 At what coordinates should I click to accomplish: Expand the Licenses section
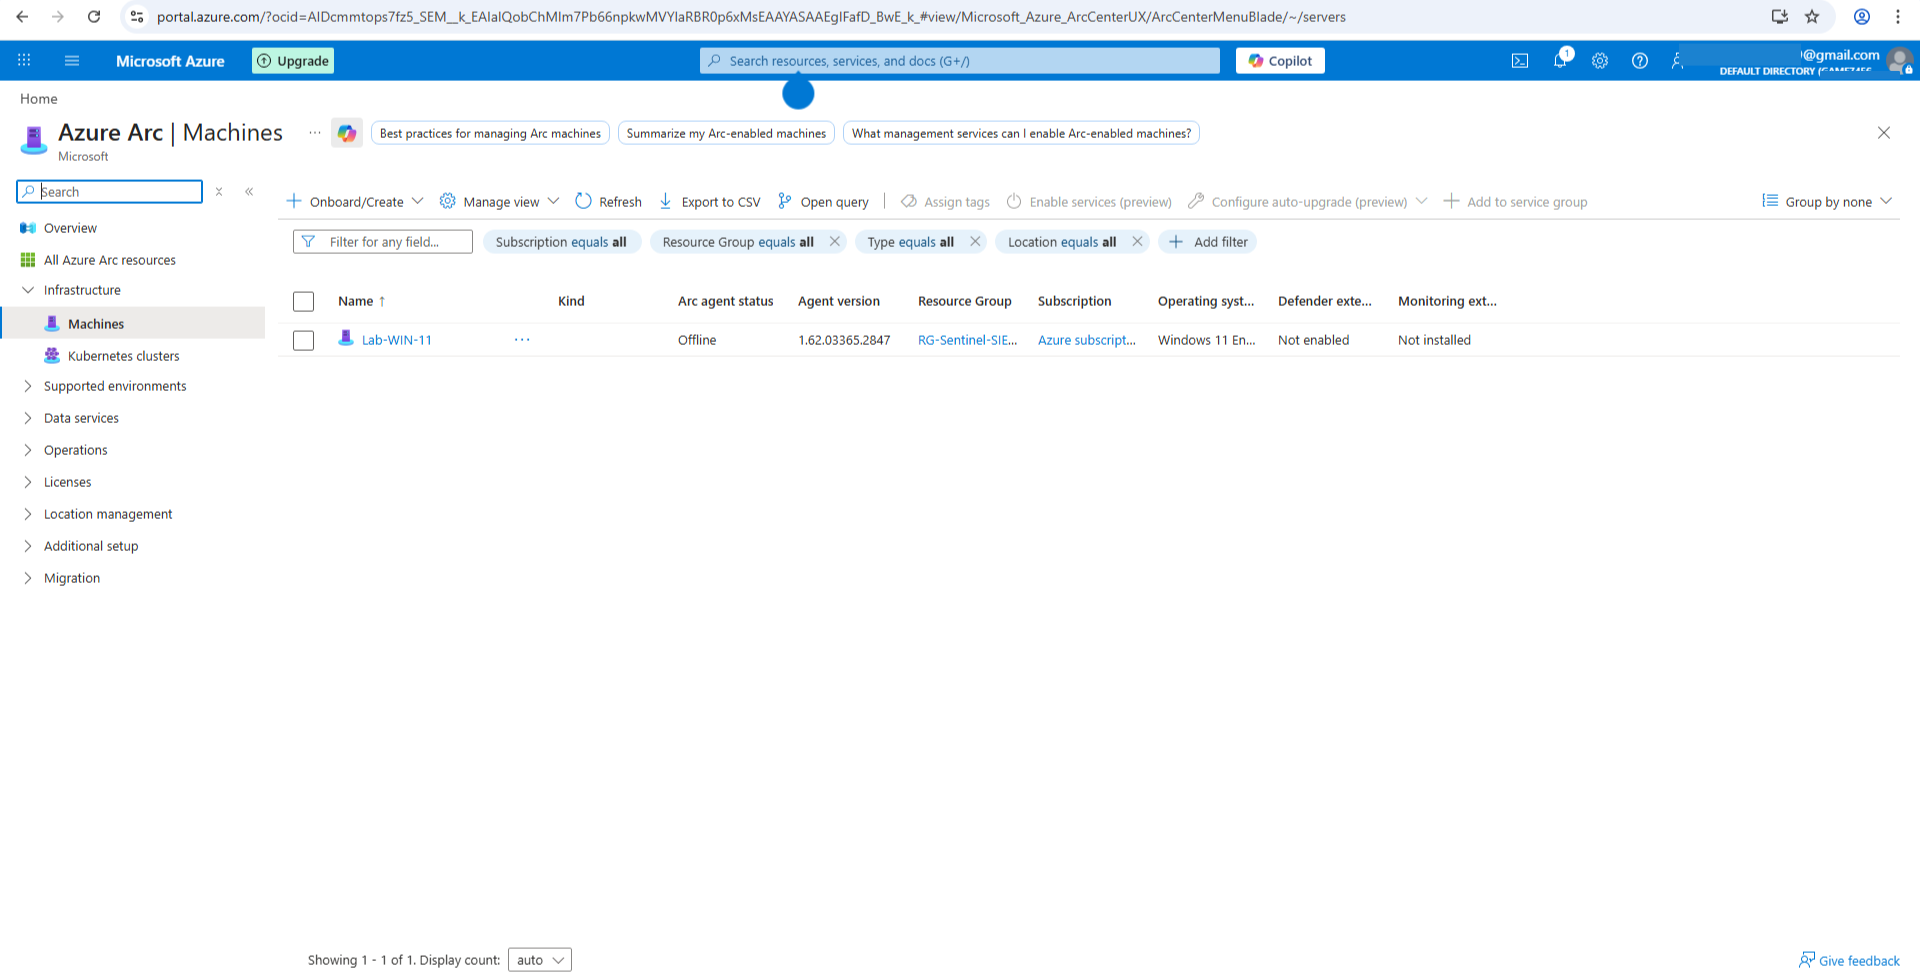coord(28,482)
